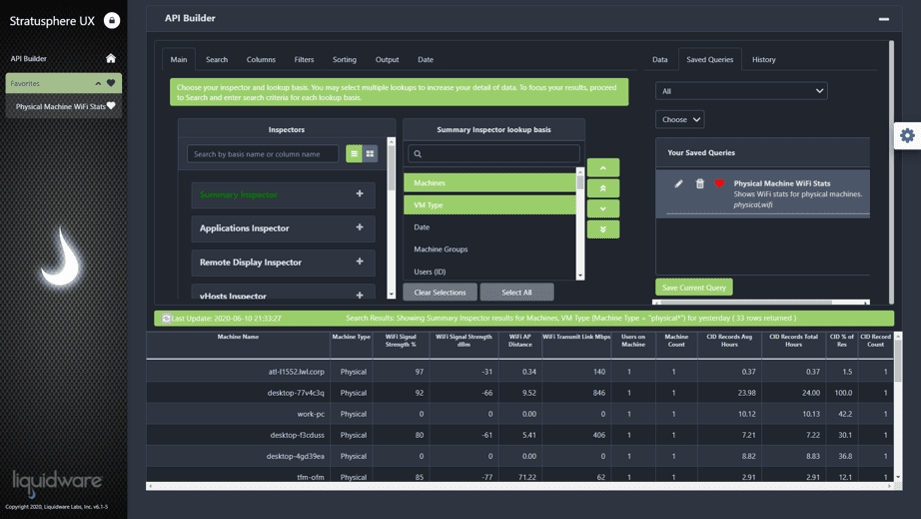This screenshot has height=519, width=921.
Task: Click the Clear Selections button
Action: click(440, 292)
